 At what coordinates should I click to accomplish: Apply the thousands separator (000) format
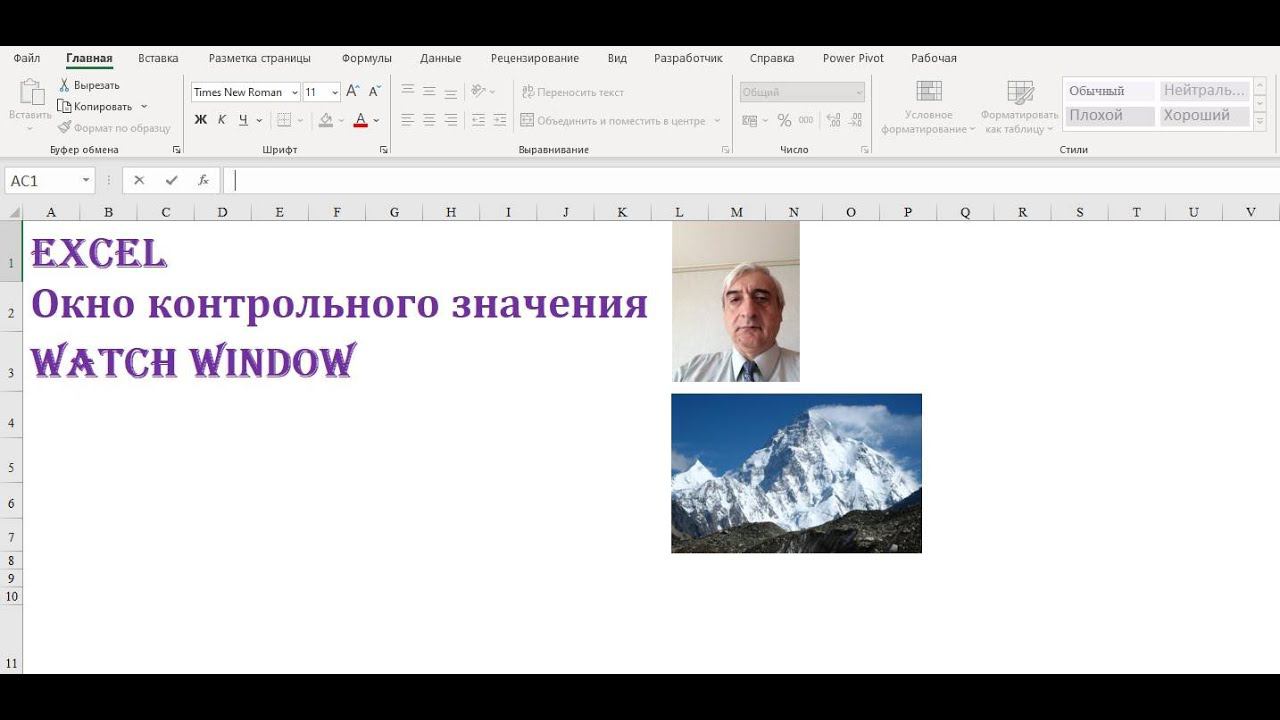pos(806,120)
